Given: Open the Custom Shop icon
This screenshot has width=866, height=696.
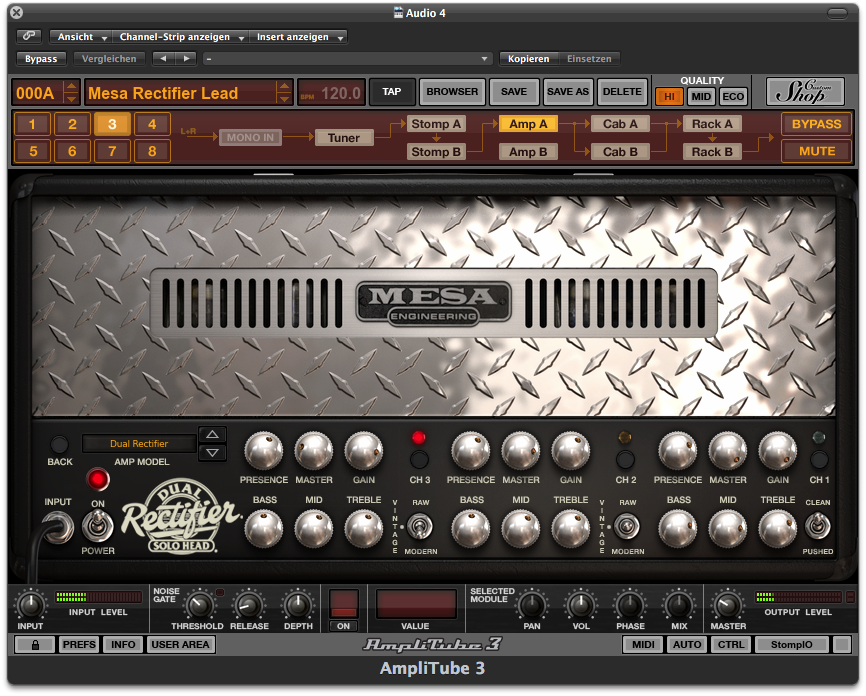Looking at the screenshot, I should (x=805, y=92).
